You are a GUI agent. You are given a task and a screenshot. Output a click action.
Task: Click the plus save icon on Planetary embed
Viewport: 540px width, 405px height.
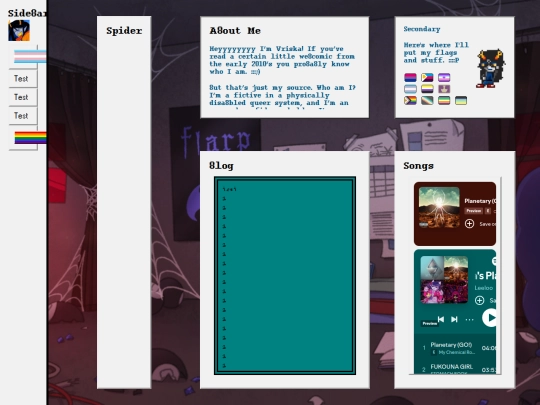pos(469,224)
